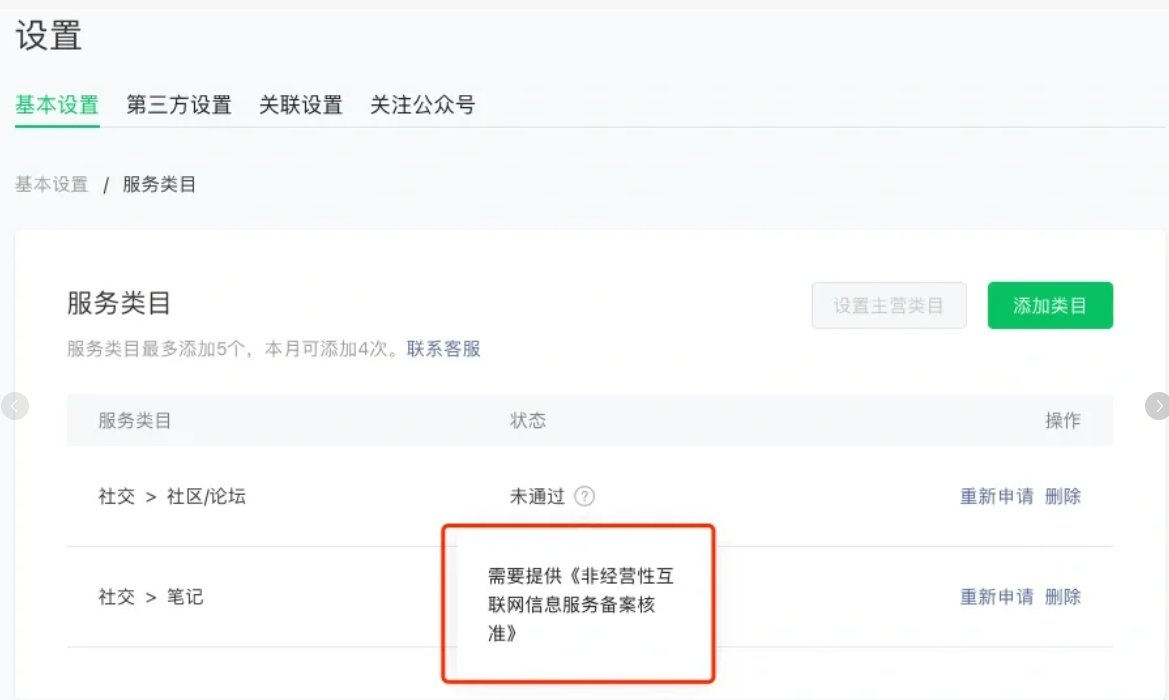Click the green 添加类目 button
This screenshot has width=1169, height=700.
pyautogui.click(x=1050, y=305)
